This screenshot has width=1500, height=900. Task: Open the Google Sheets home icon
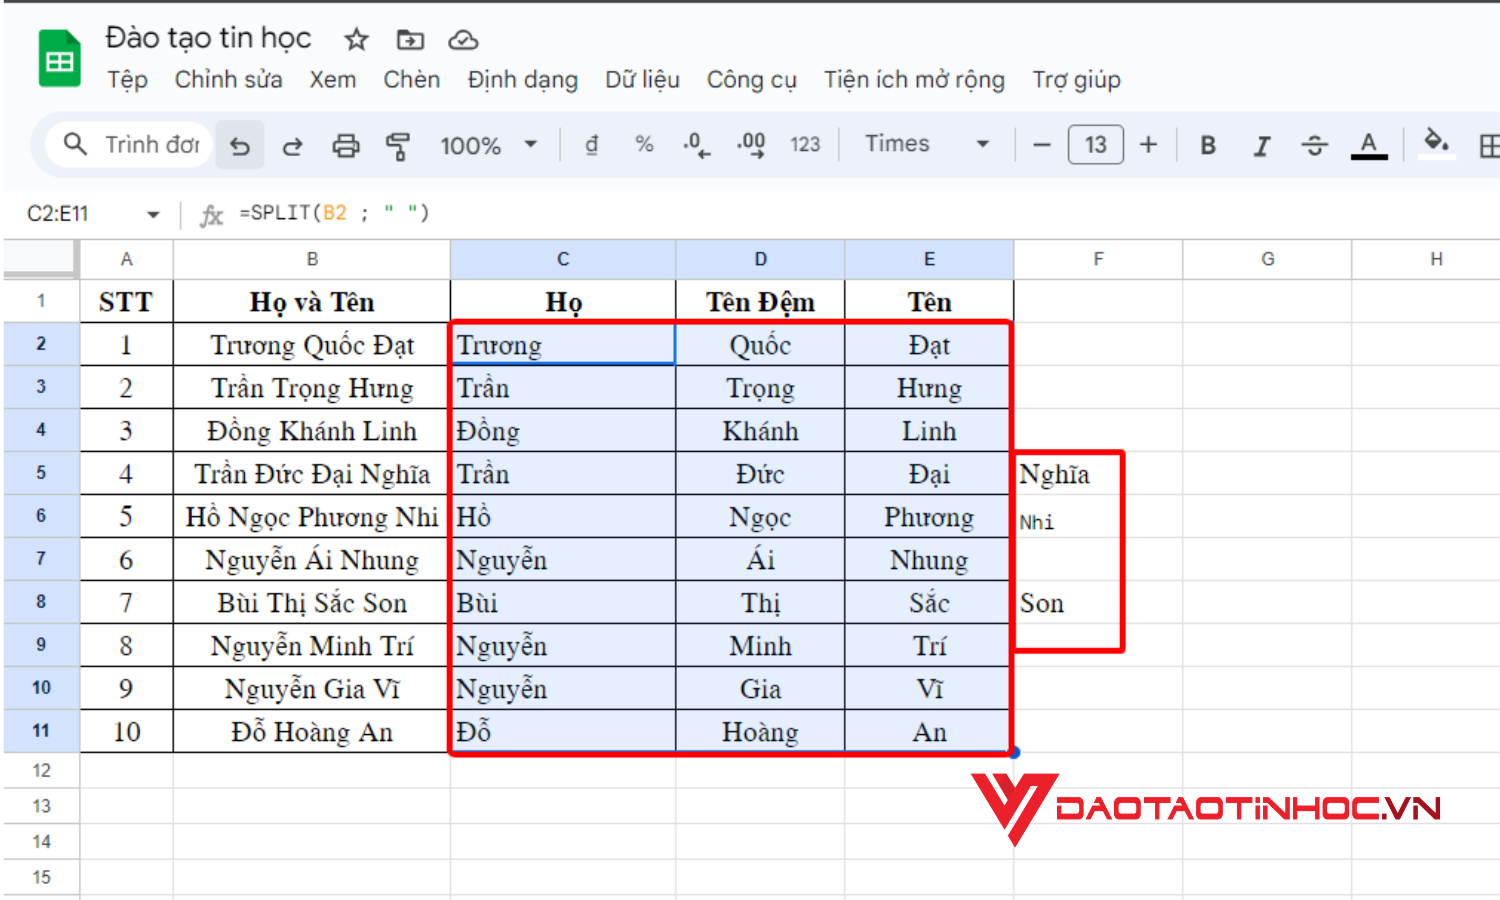[x=59, y=59]
